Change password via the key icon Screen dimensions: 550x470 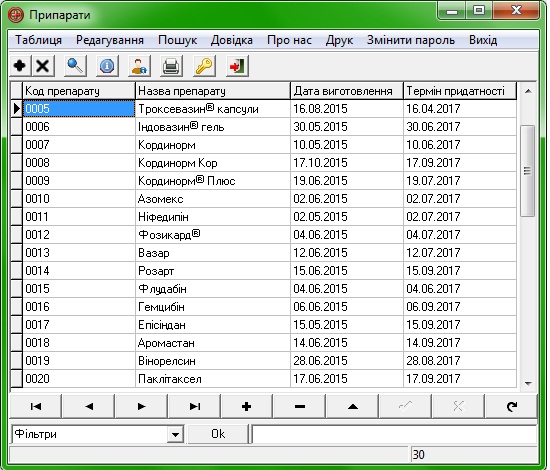click(204, 66)
